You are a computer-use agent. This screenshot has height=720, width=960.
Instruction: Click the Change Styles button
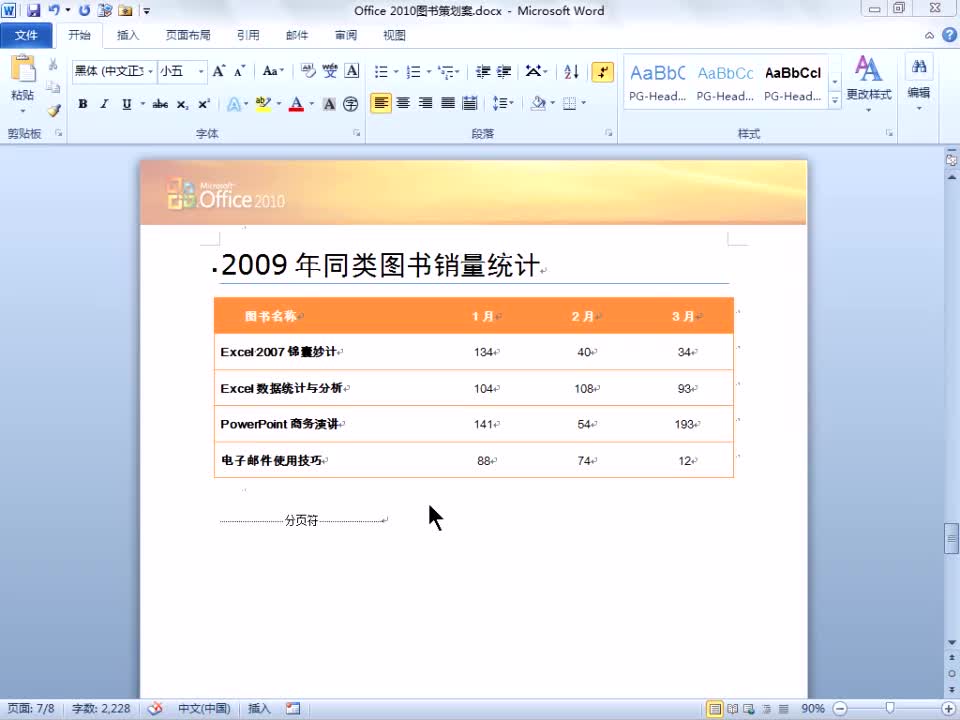point(868,84)
